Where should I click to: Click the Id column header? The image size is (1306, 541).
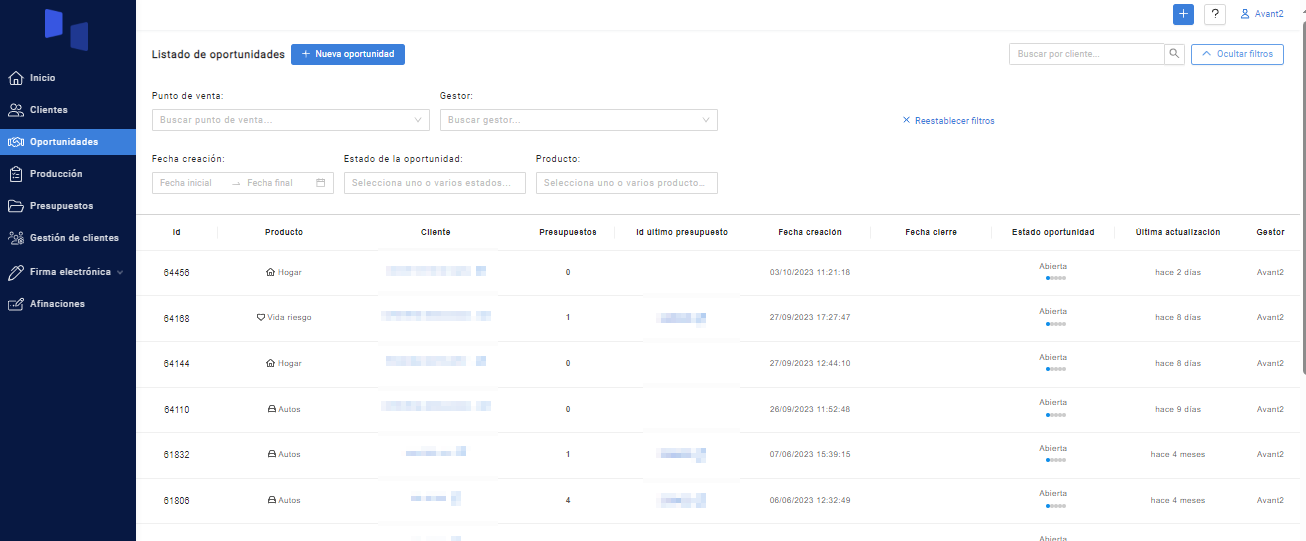[x=176, y=232]
